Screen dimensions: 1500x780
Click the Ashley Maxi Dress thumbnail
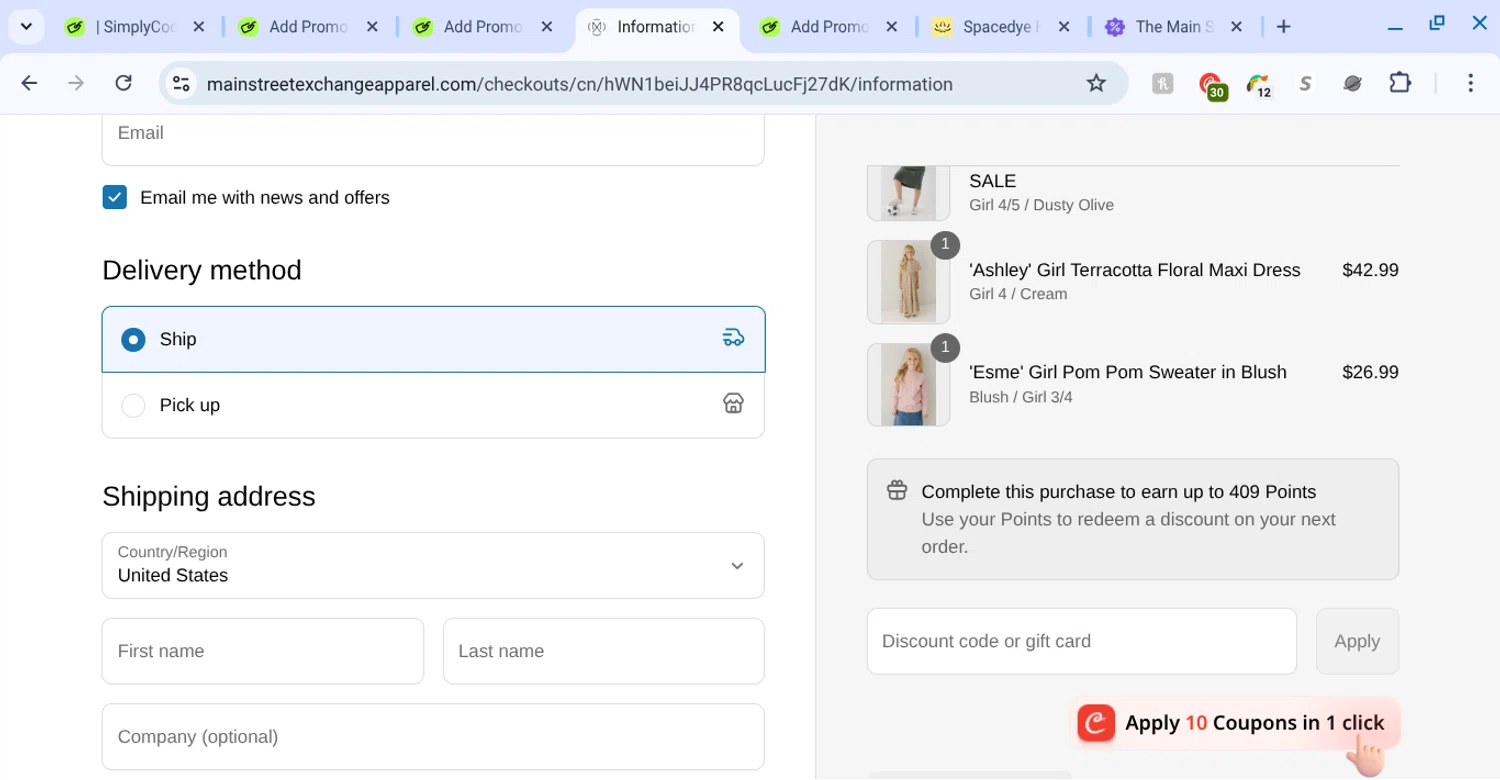pyautogui.click(x=908, y=282)
